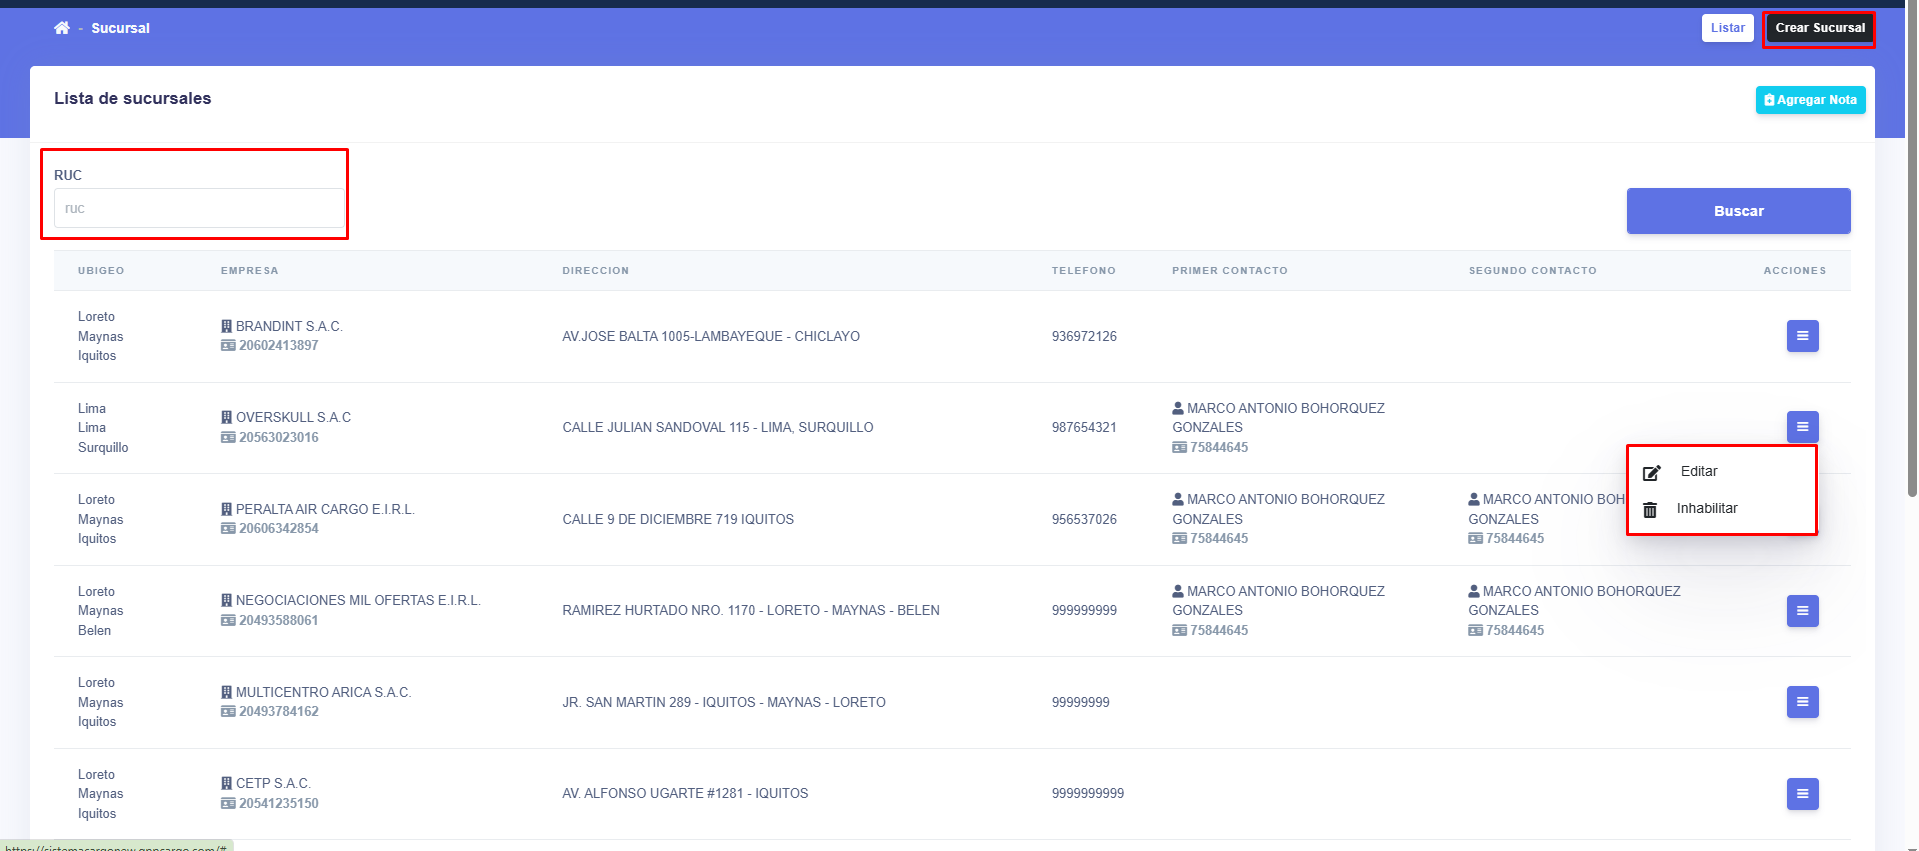This screenshot has width=1919, height=851.
Task: Click the building icon next to BRANDINT
Action: [x=227, y=327]
